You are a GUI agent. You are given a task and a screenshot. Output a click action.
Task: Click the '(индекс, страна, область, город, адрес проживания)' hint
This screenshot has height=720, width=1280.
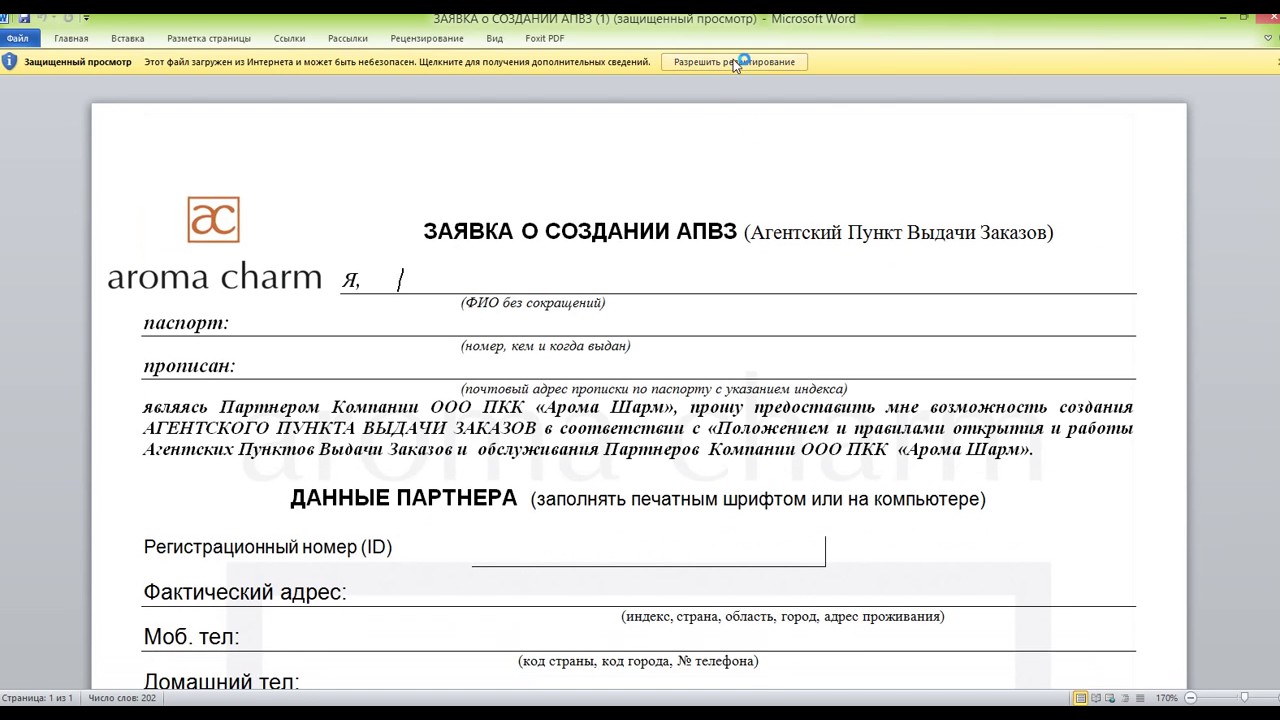[x=782, y=617]
